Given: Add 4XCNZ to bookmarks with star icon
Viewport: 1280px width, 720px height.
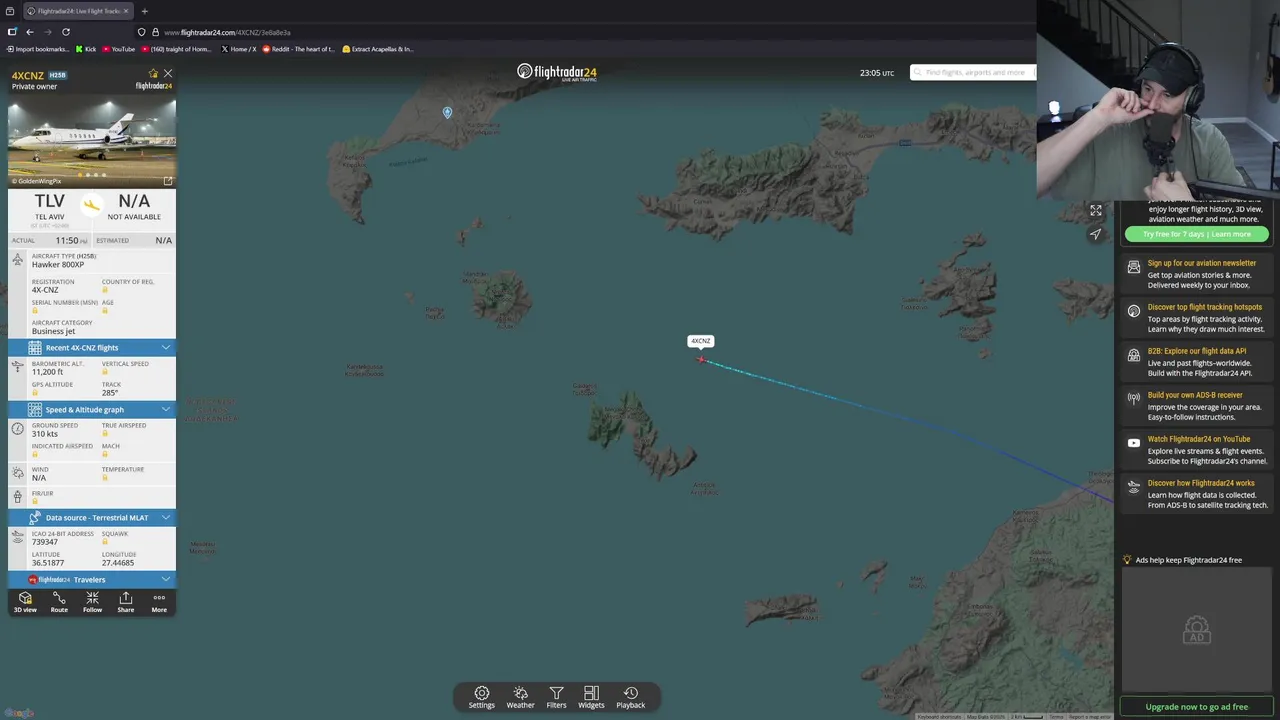Looking at the screenshot, I should coord(153,74).
